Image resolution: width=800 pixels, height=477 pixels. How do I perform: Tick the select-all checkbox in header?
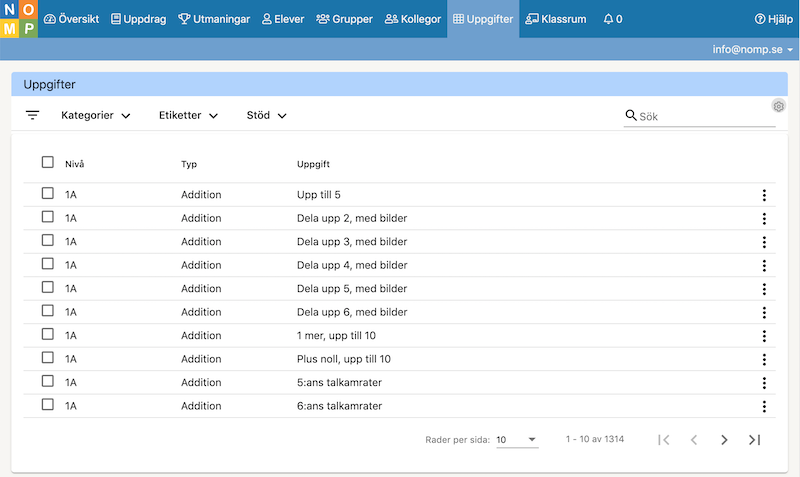tap(47, 162)
